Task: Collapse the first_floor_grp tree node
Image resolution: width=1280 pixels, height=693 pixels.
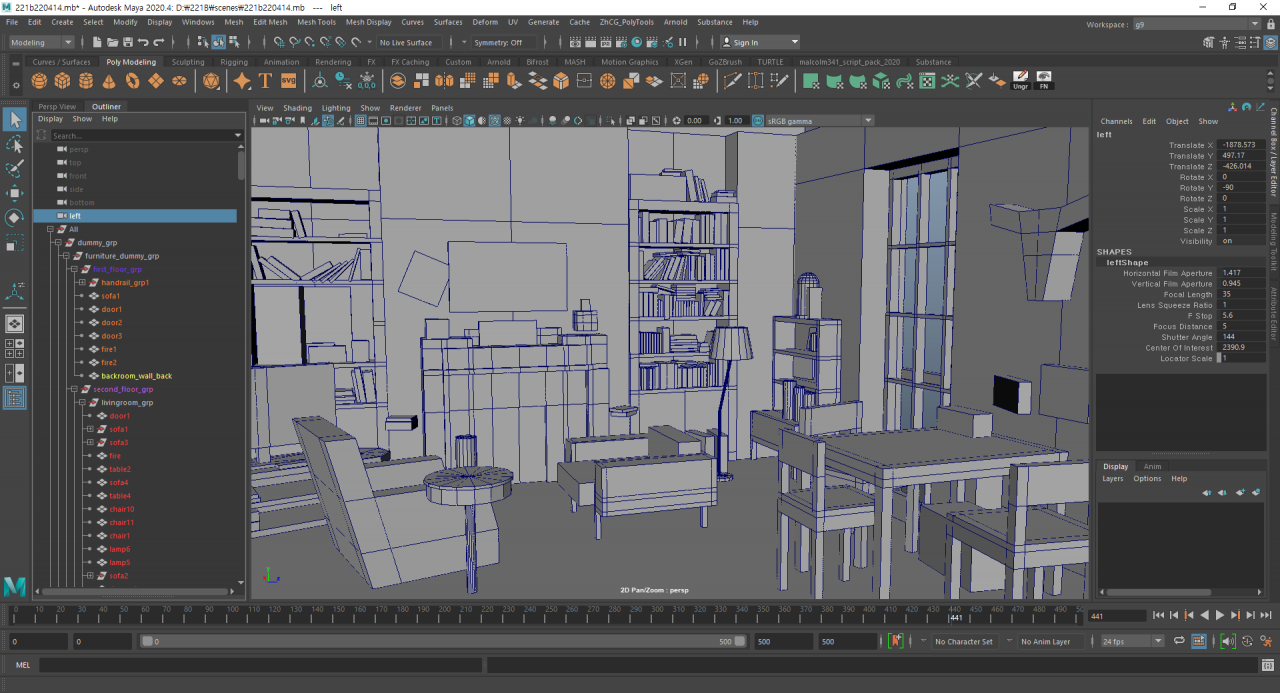Action: (x=73, y=269)
